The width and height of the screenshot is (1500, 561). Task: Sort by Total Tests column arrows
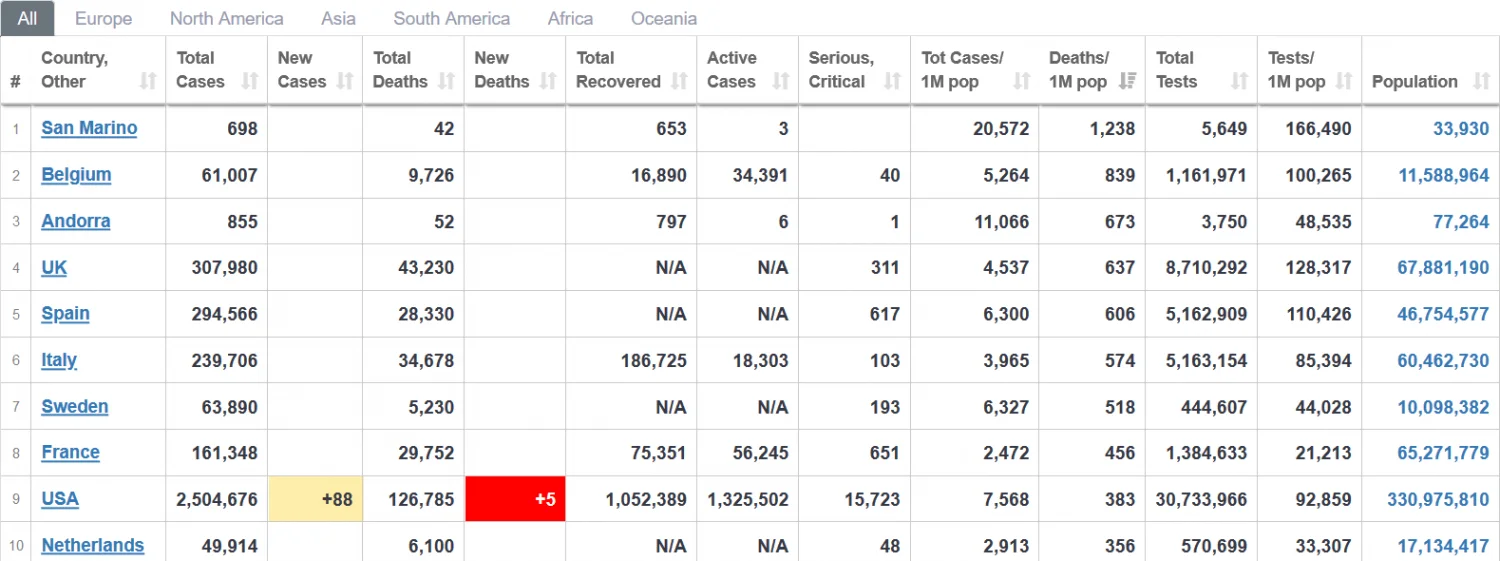click(x=1240, y=82)
